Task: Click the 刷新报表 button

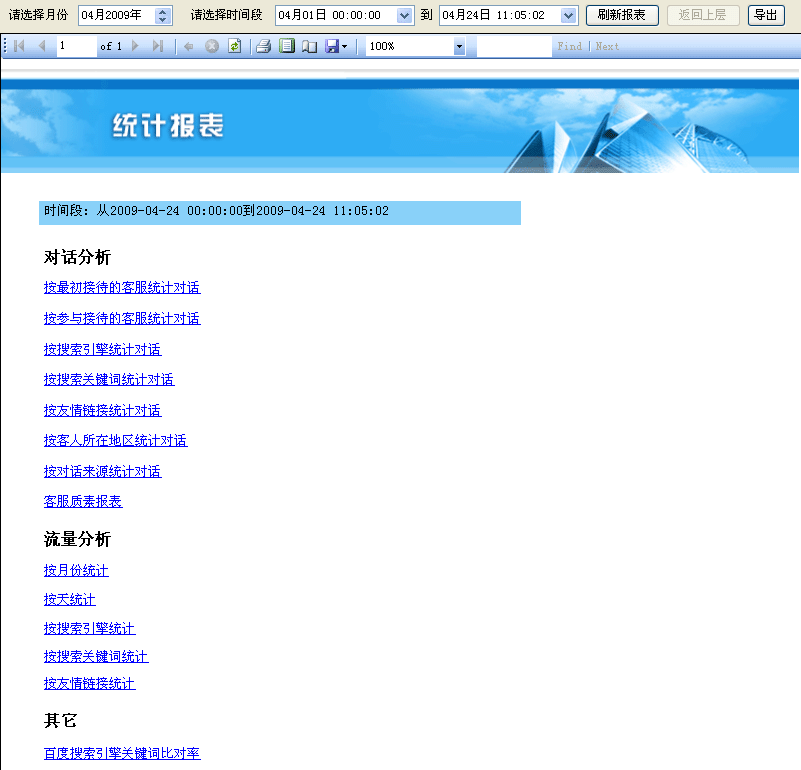Action: [621, 15]
